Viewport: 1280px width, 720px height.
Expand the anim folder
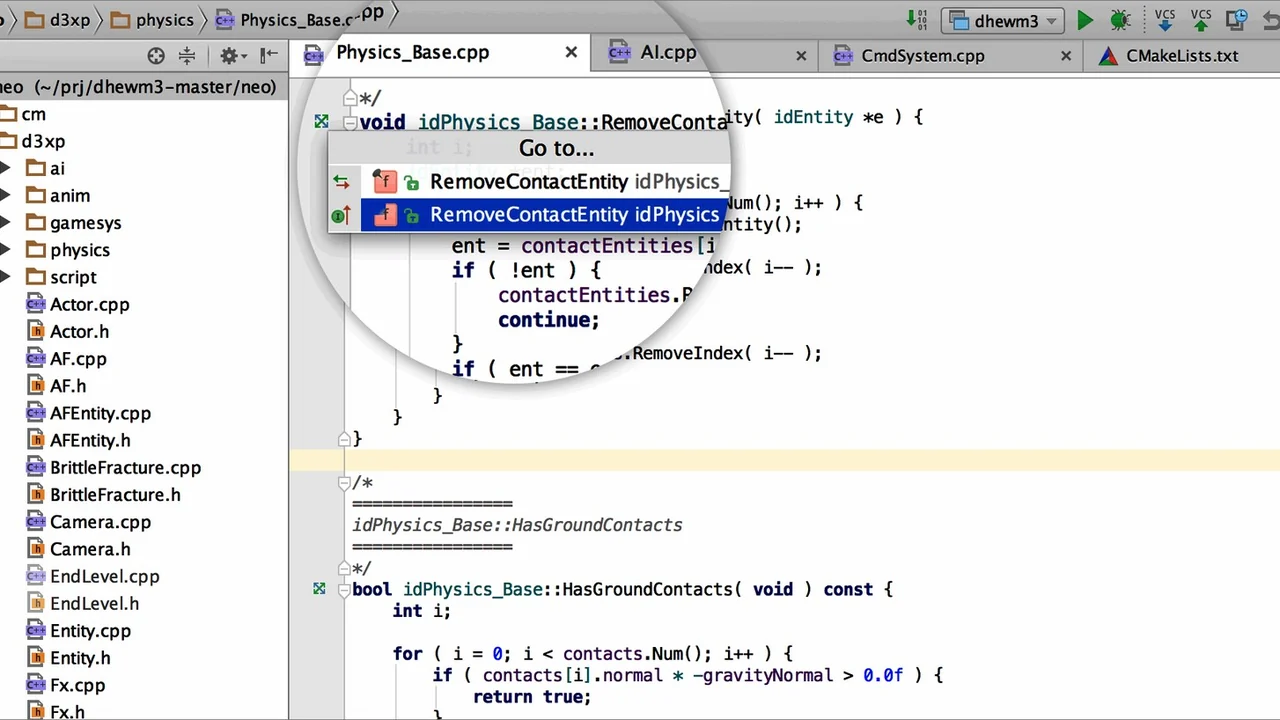tap(6, 195)
